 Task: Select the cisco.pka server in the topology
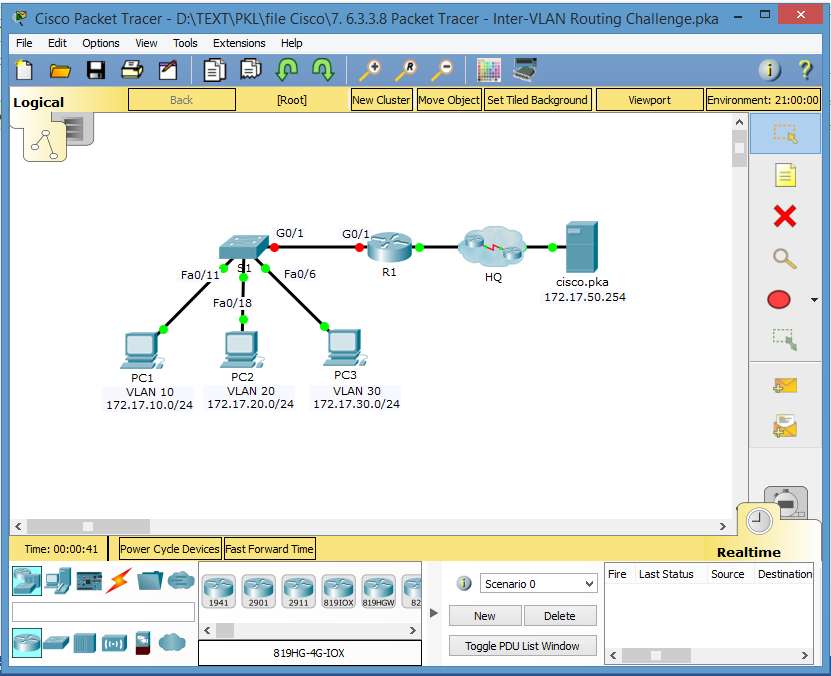[582, 246]
